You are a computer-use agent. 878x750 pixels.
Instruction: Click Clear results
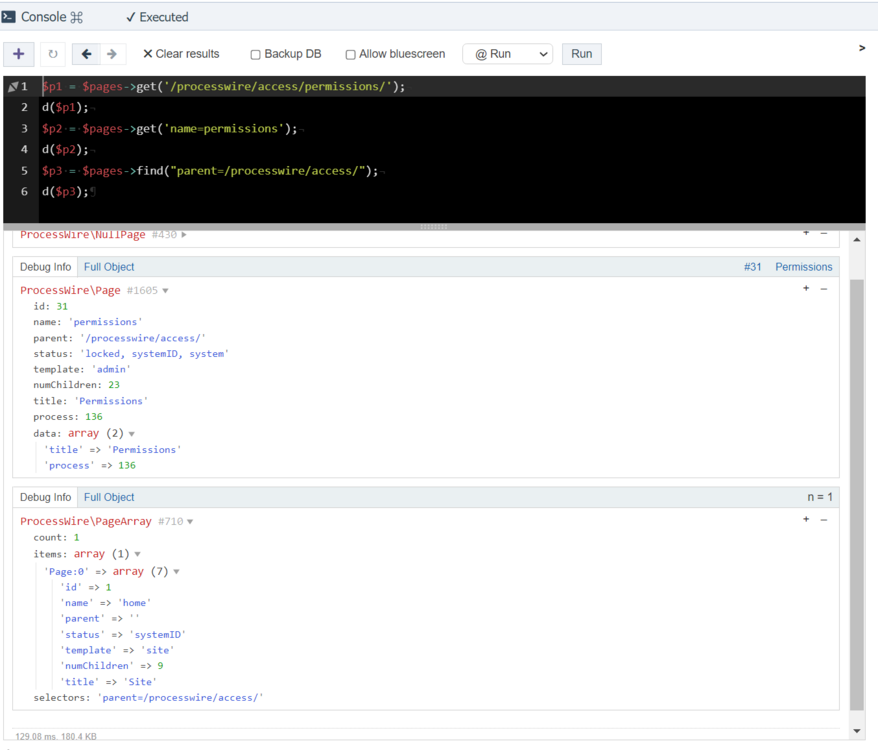click(181, 54)
